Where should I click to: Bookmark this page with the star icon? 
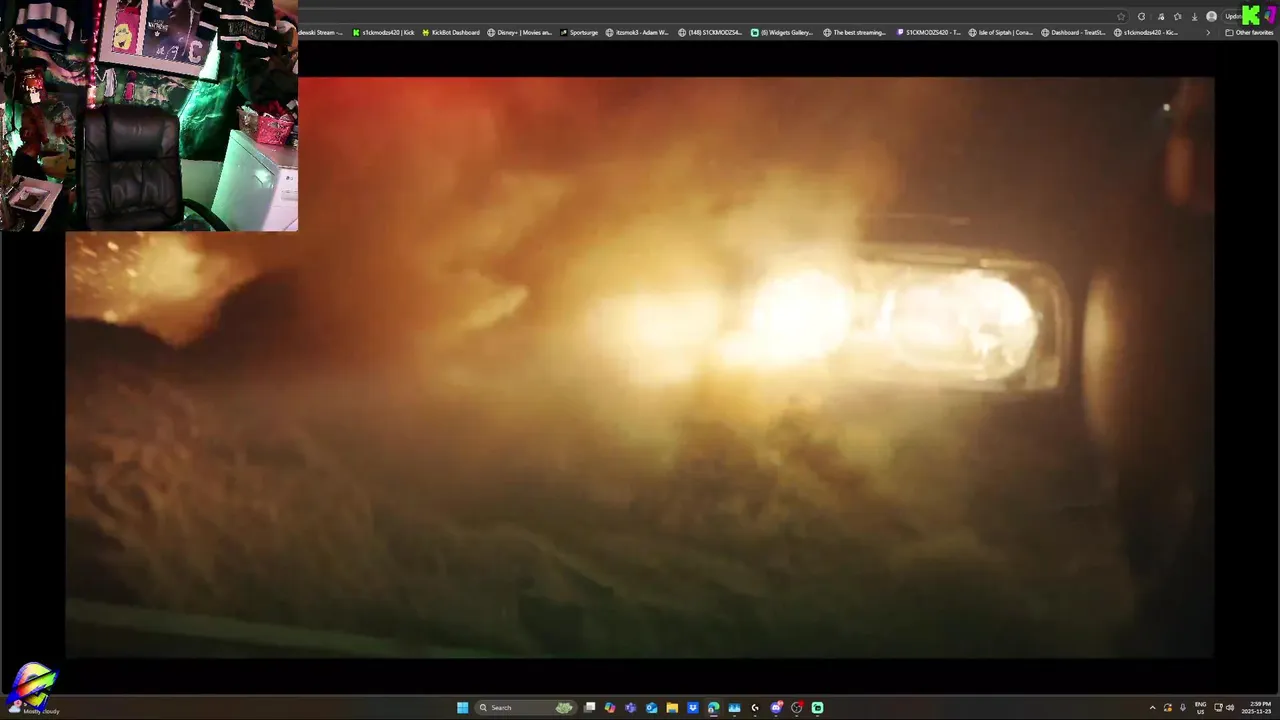click(x=1121, y=16)
